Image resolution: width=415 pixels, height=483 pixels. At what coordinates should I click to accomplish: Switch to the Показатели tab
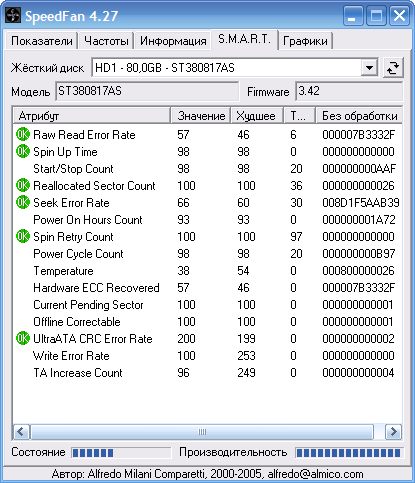point(42,41)
